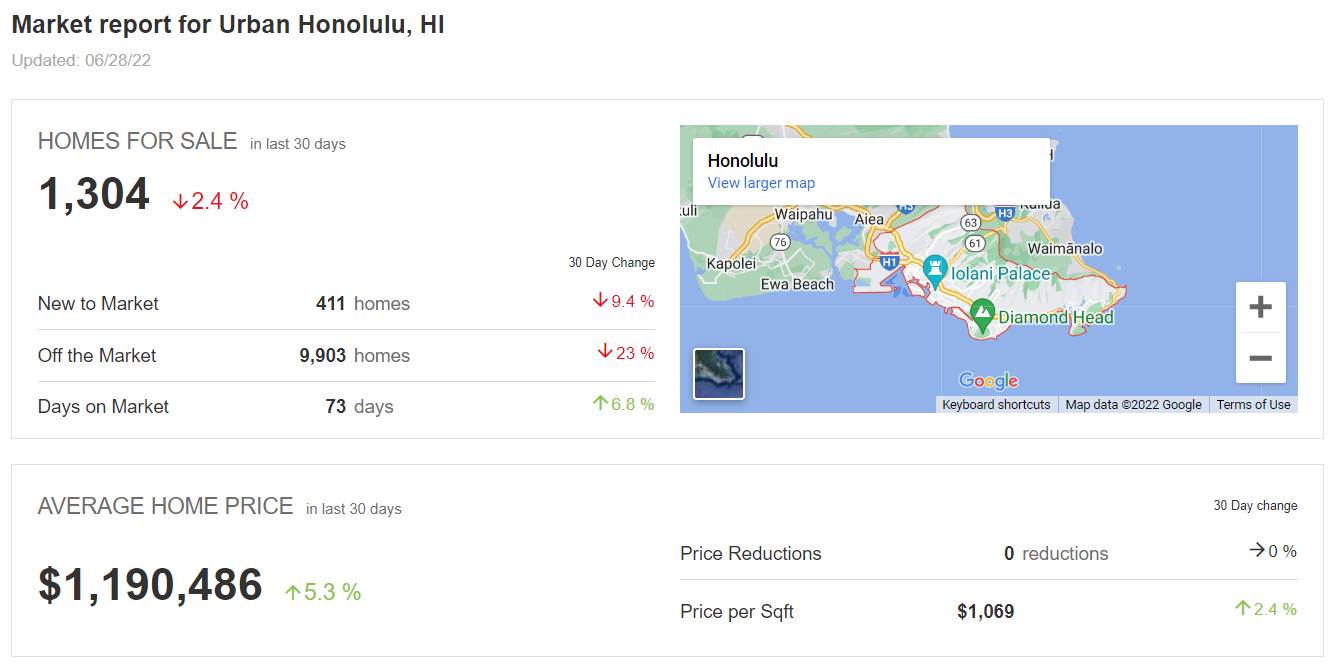1335x668 pixels.
Task: Click the Updated 06/28/22 timestamp
Action: pyautogui.click(x=81, y=60)
